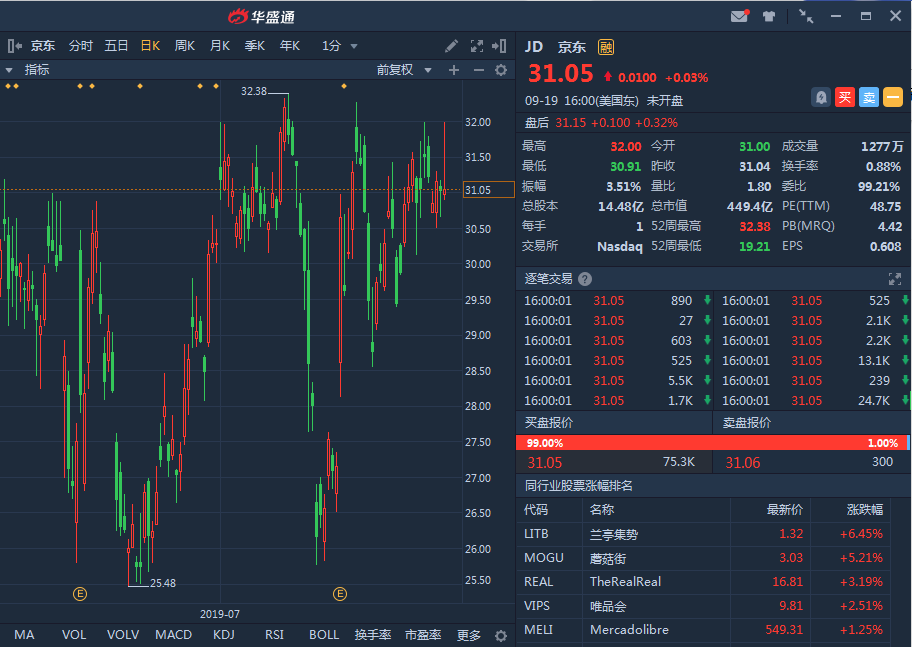Toggle the VOLV indicator
Screen dimensions: 912x647
coord(123,635)
